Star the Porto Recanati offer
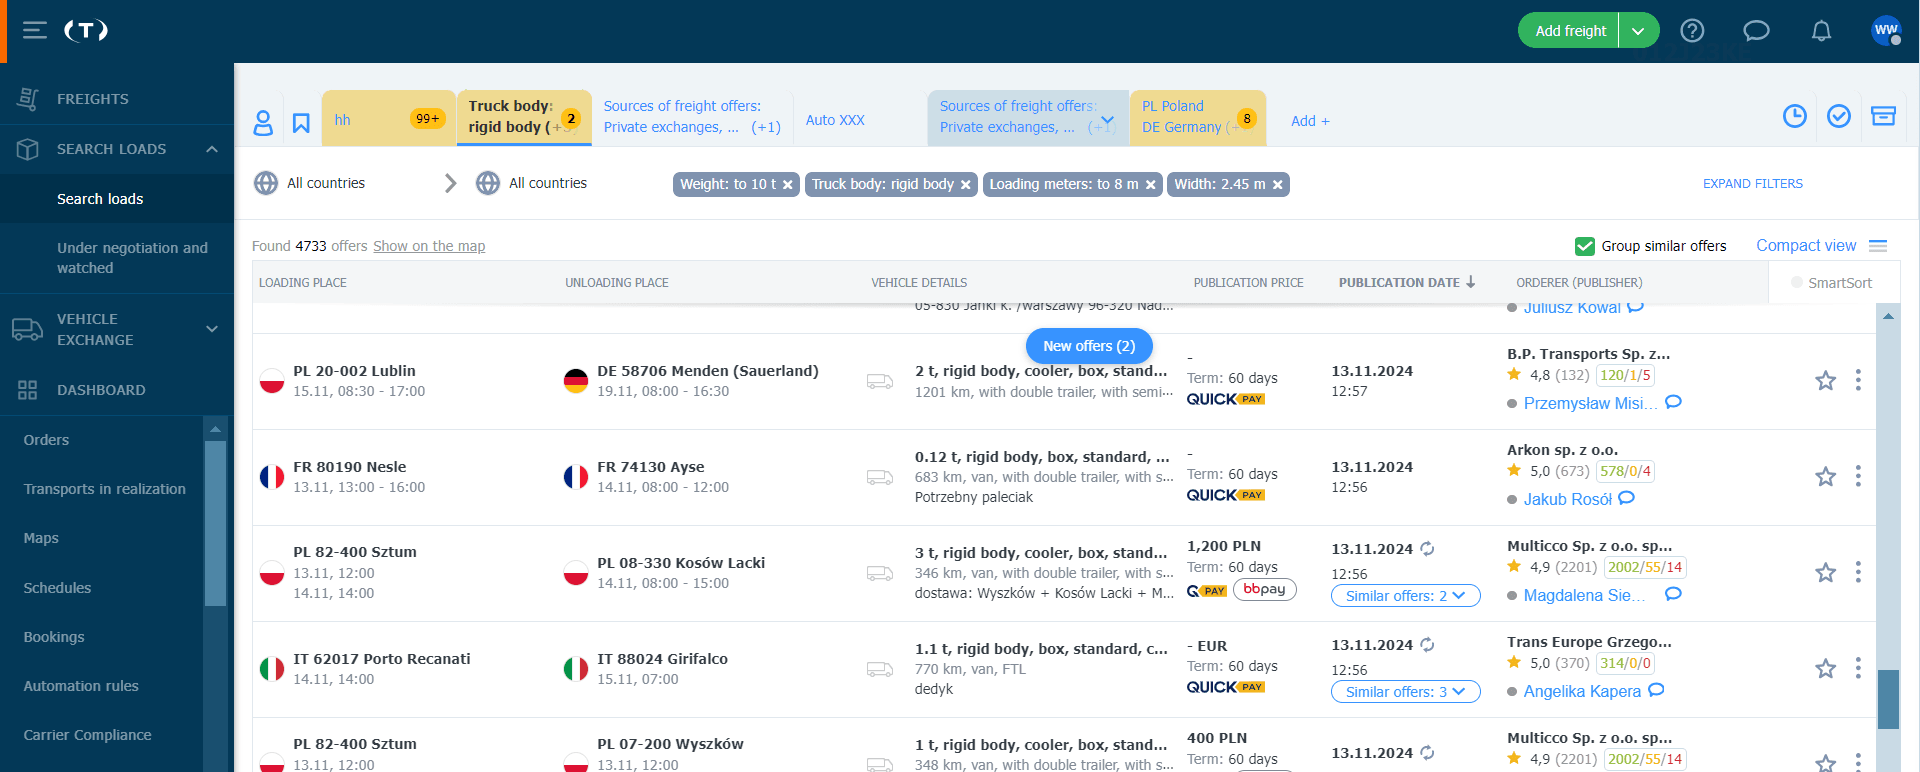 (1825, 668)
